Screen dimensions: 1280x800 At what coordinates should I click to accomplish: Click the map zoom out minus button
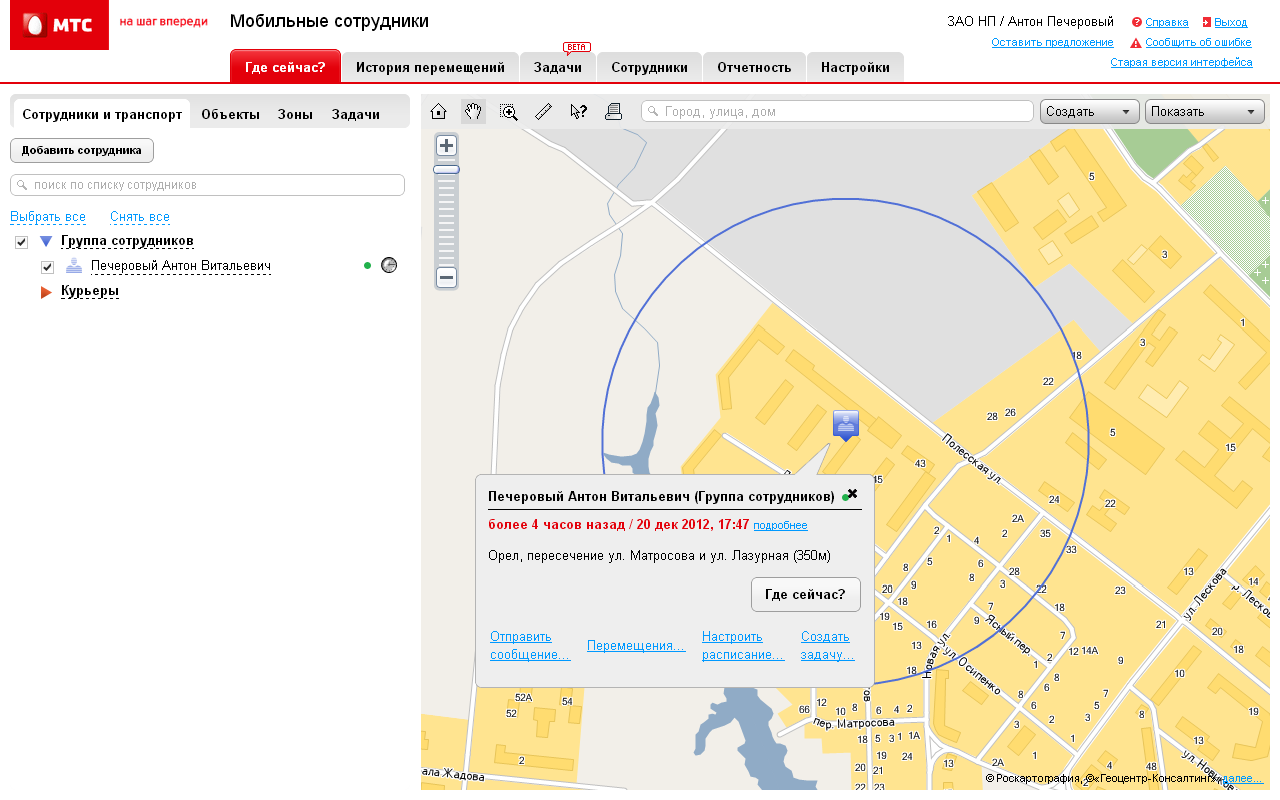(x=446, y=278)
